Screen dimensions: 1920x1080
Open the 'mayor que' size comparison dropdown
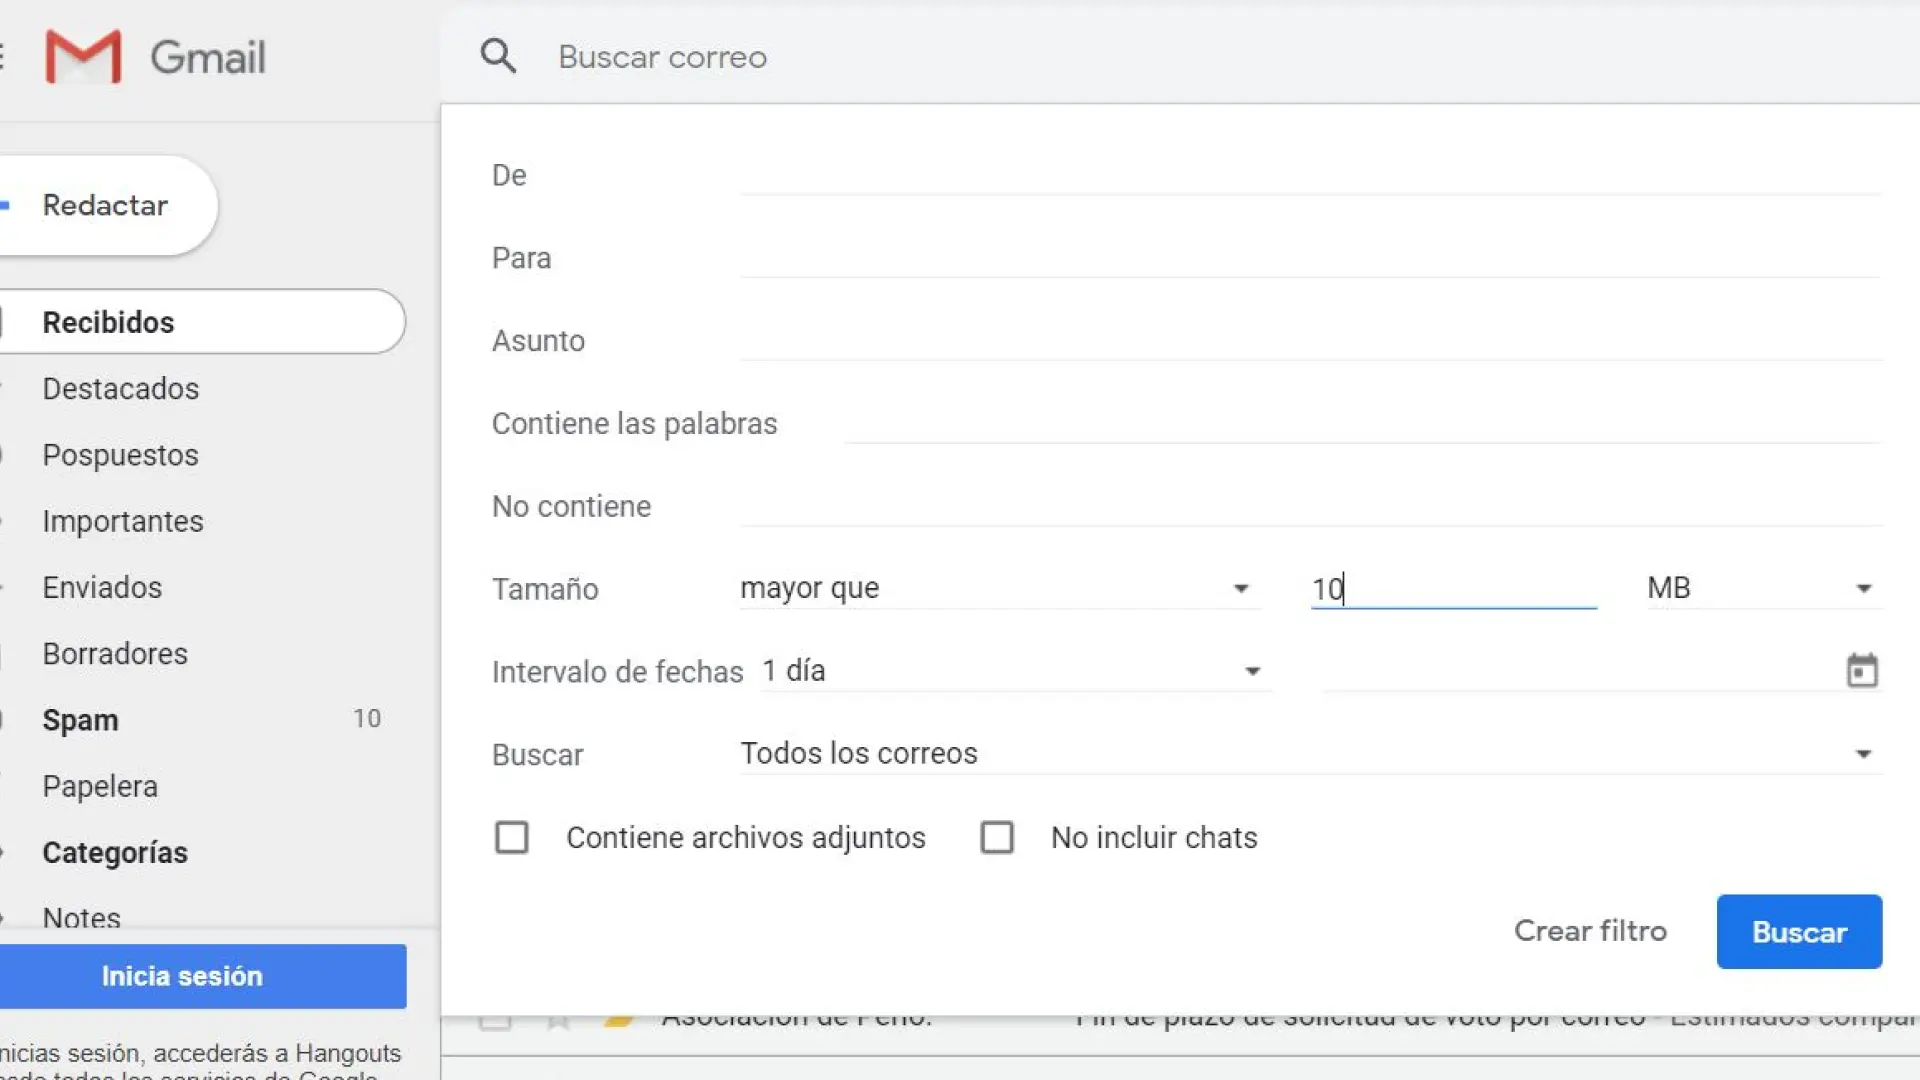(x=998, y=588)
